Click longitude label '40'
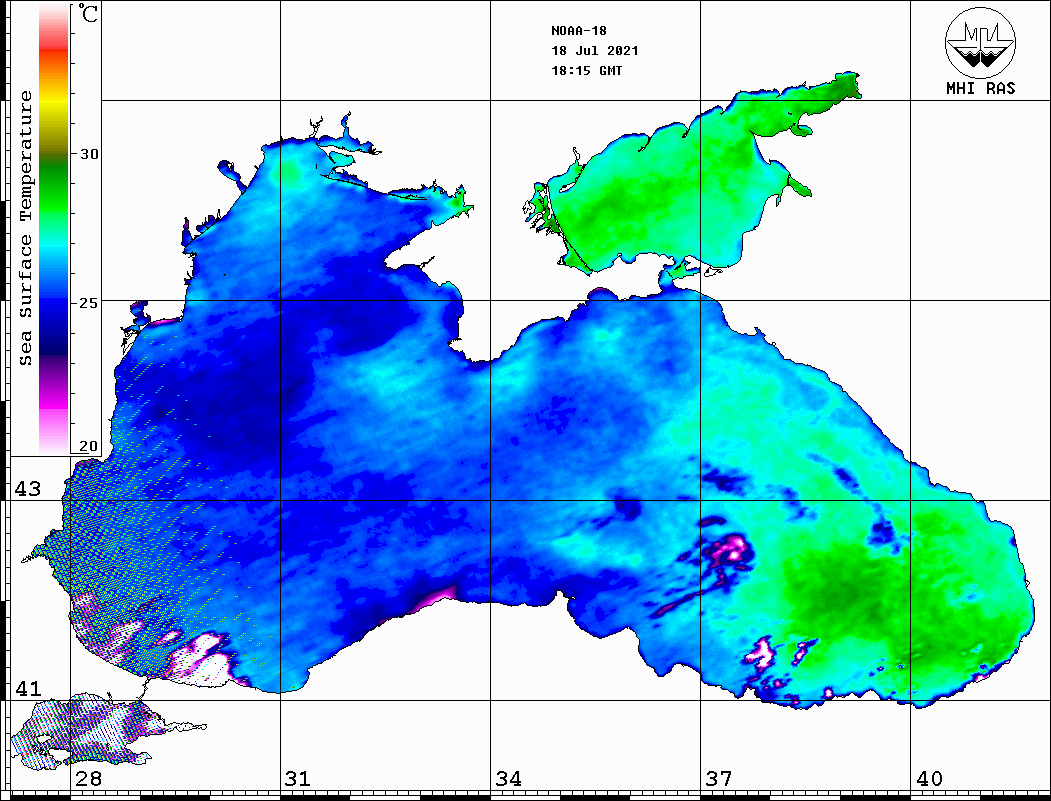The height and width of the screenshot is (801, 1051). click(929, 779)
